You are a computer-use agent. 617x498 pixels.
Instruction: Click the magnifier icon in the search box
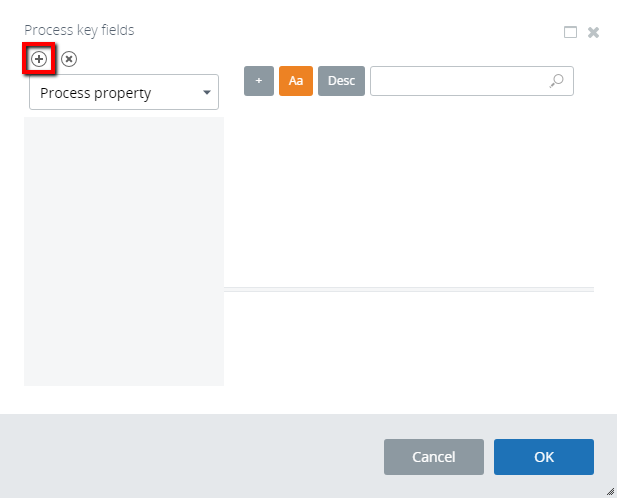557,81
